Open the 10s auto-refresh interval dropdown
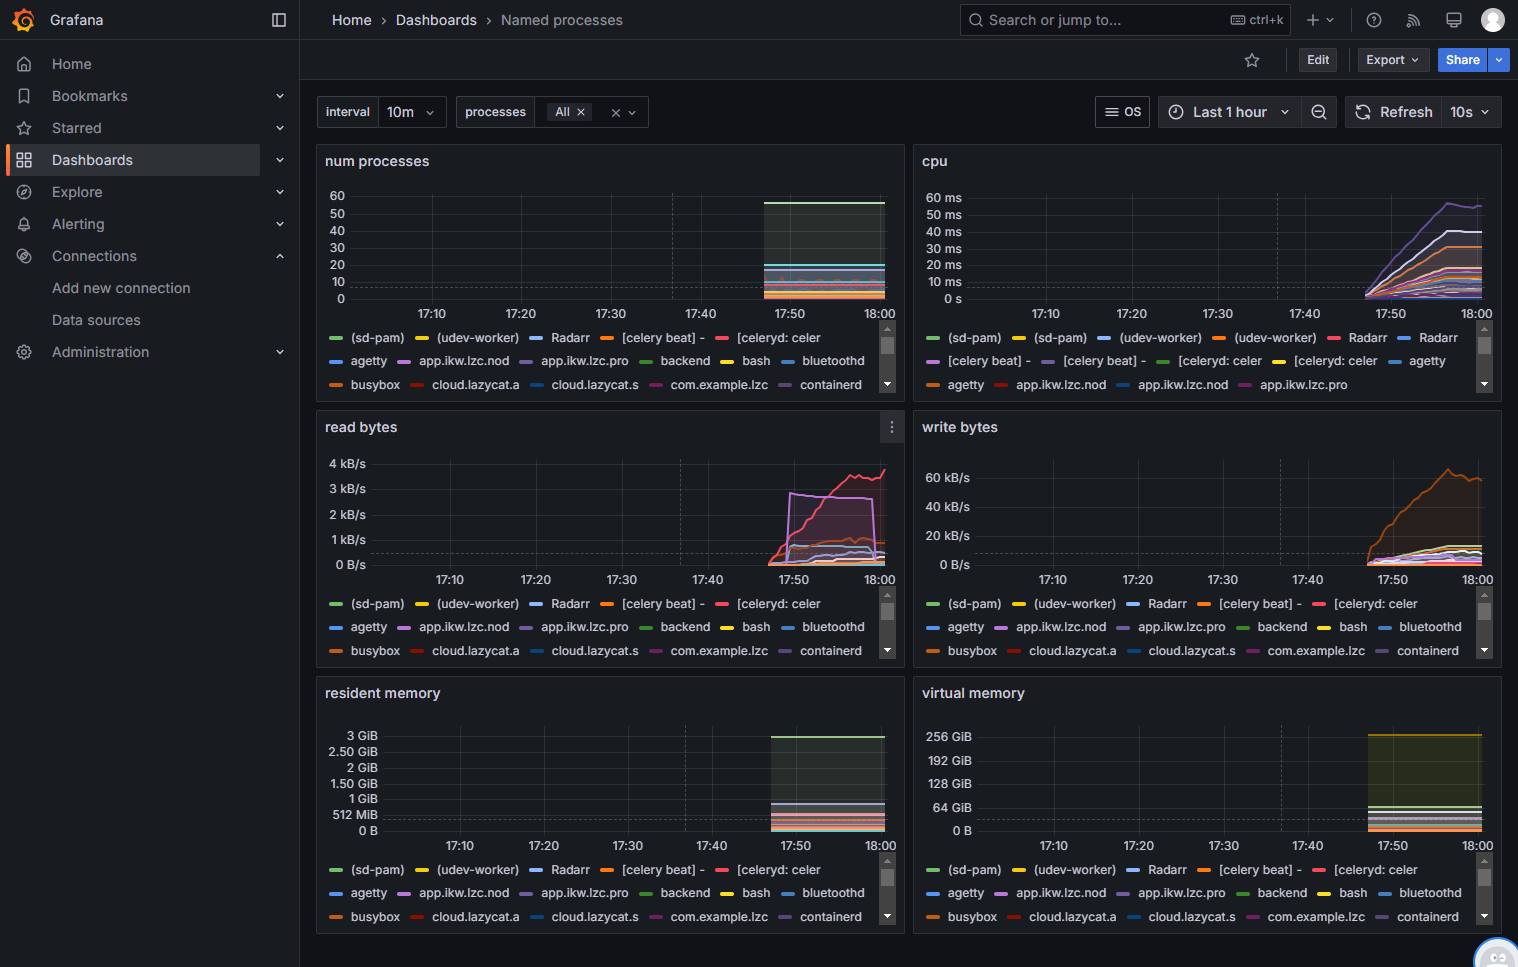 point(1470,112)
